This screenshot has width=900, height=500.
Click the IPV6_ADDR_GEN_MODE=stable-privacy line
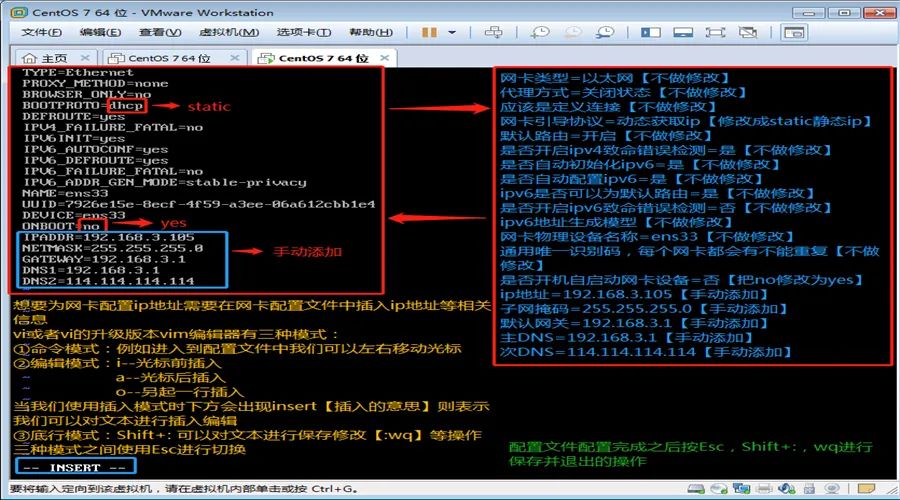[164, 182]
